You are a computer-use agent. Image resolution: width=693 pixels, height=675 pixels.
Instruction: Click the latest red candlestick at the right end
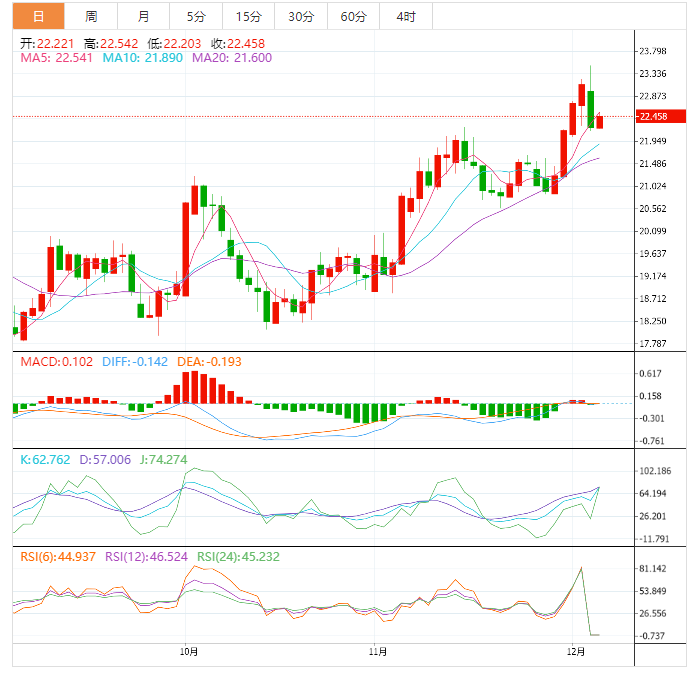600,122
